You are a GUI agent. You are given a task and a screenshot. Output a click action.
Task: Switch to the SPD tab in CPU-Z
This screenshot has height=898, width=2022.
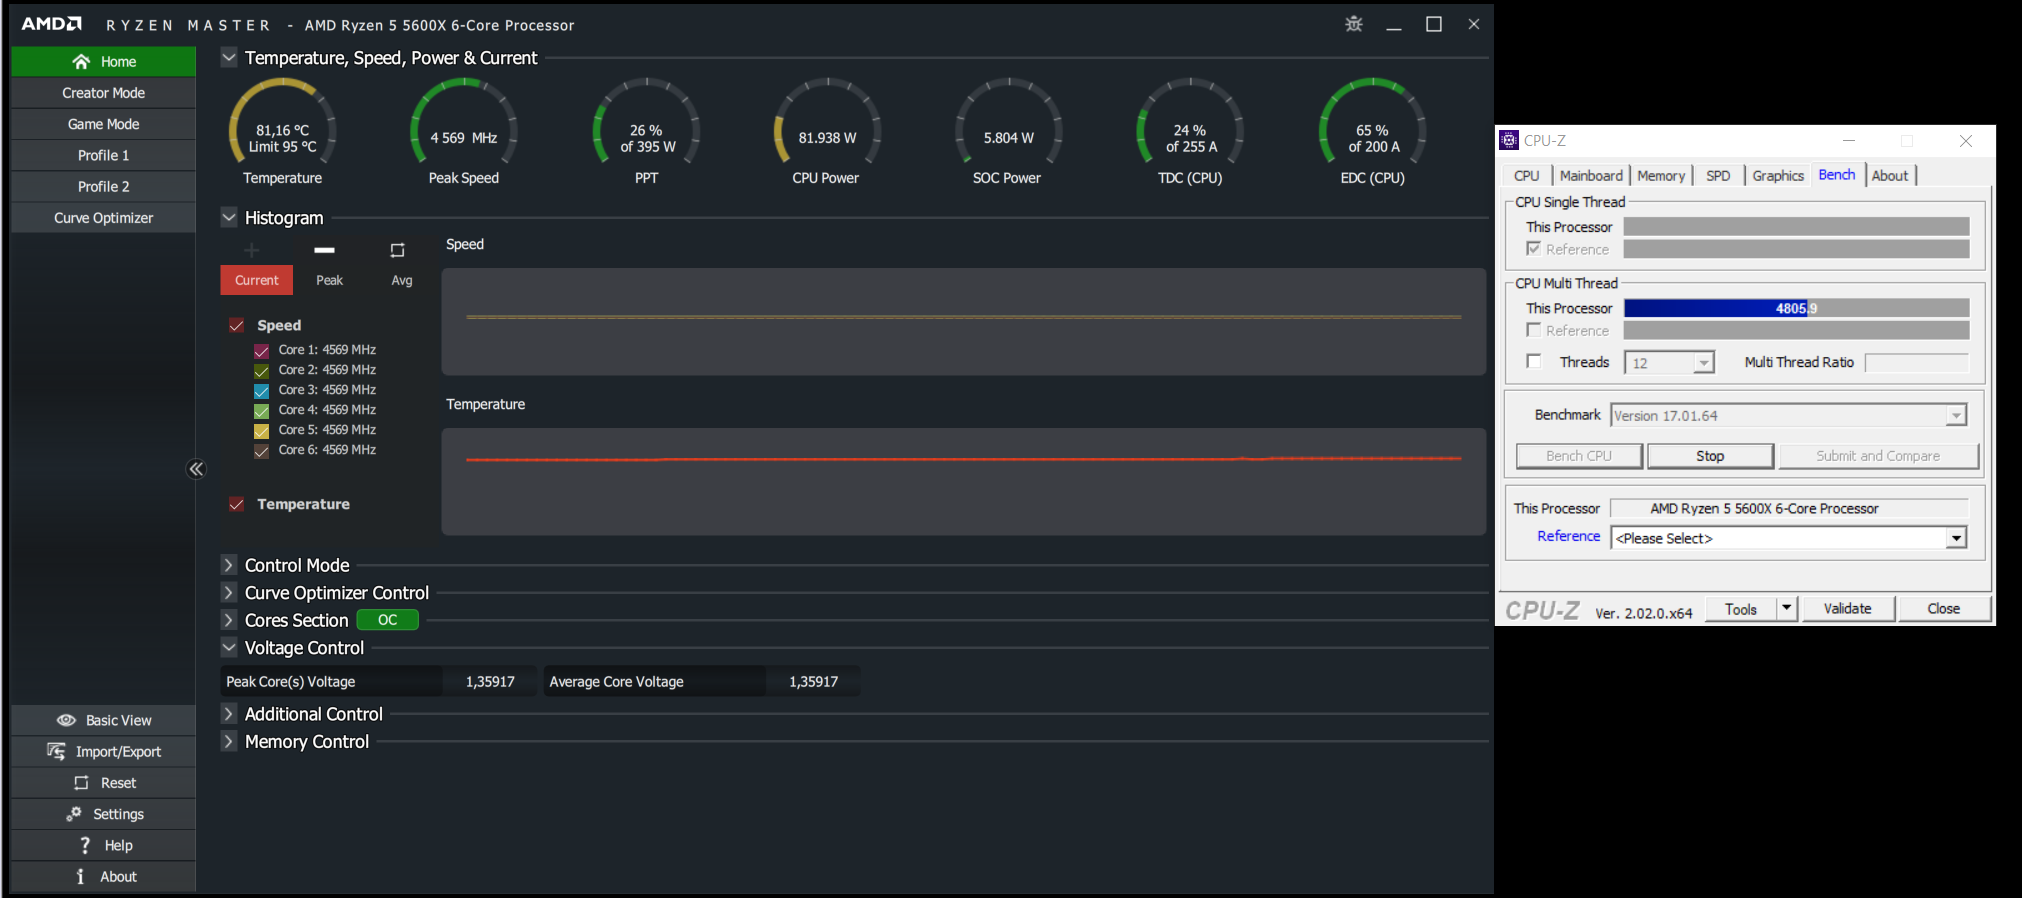coord(1718,175)
